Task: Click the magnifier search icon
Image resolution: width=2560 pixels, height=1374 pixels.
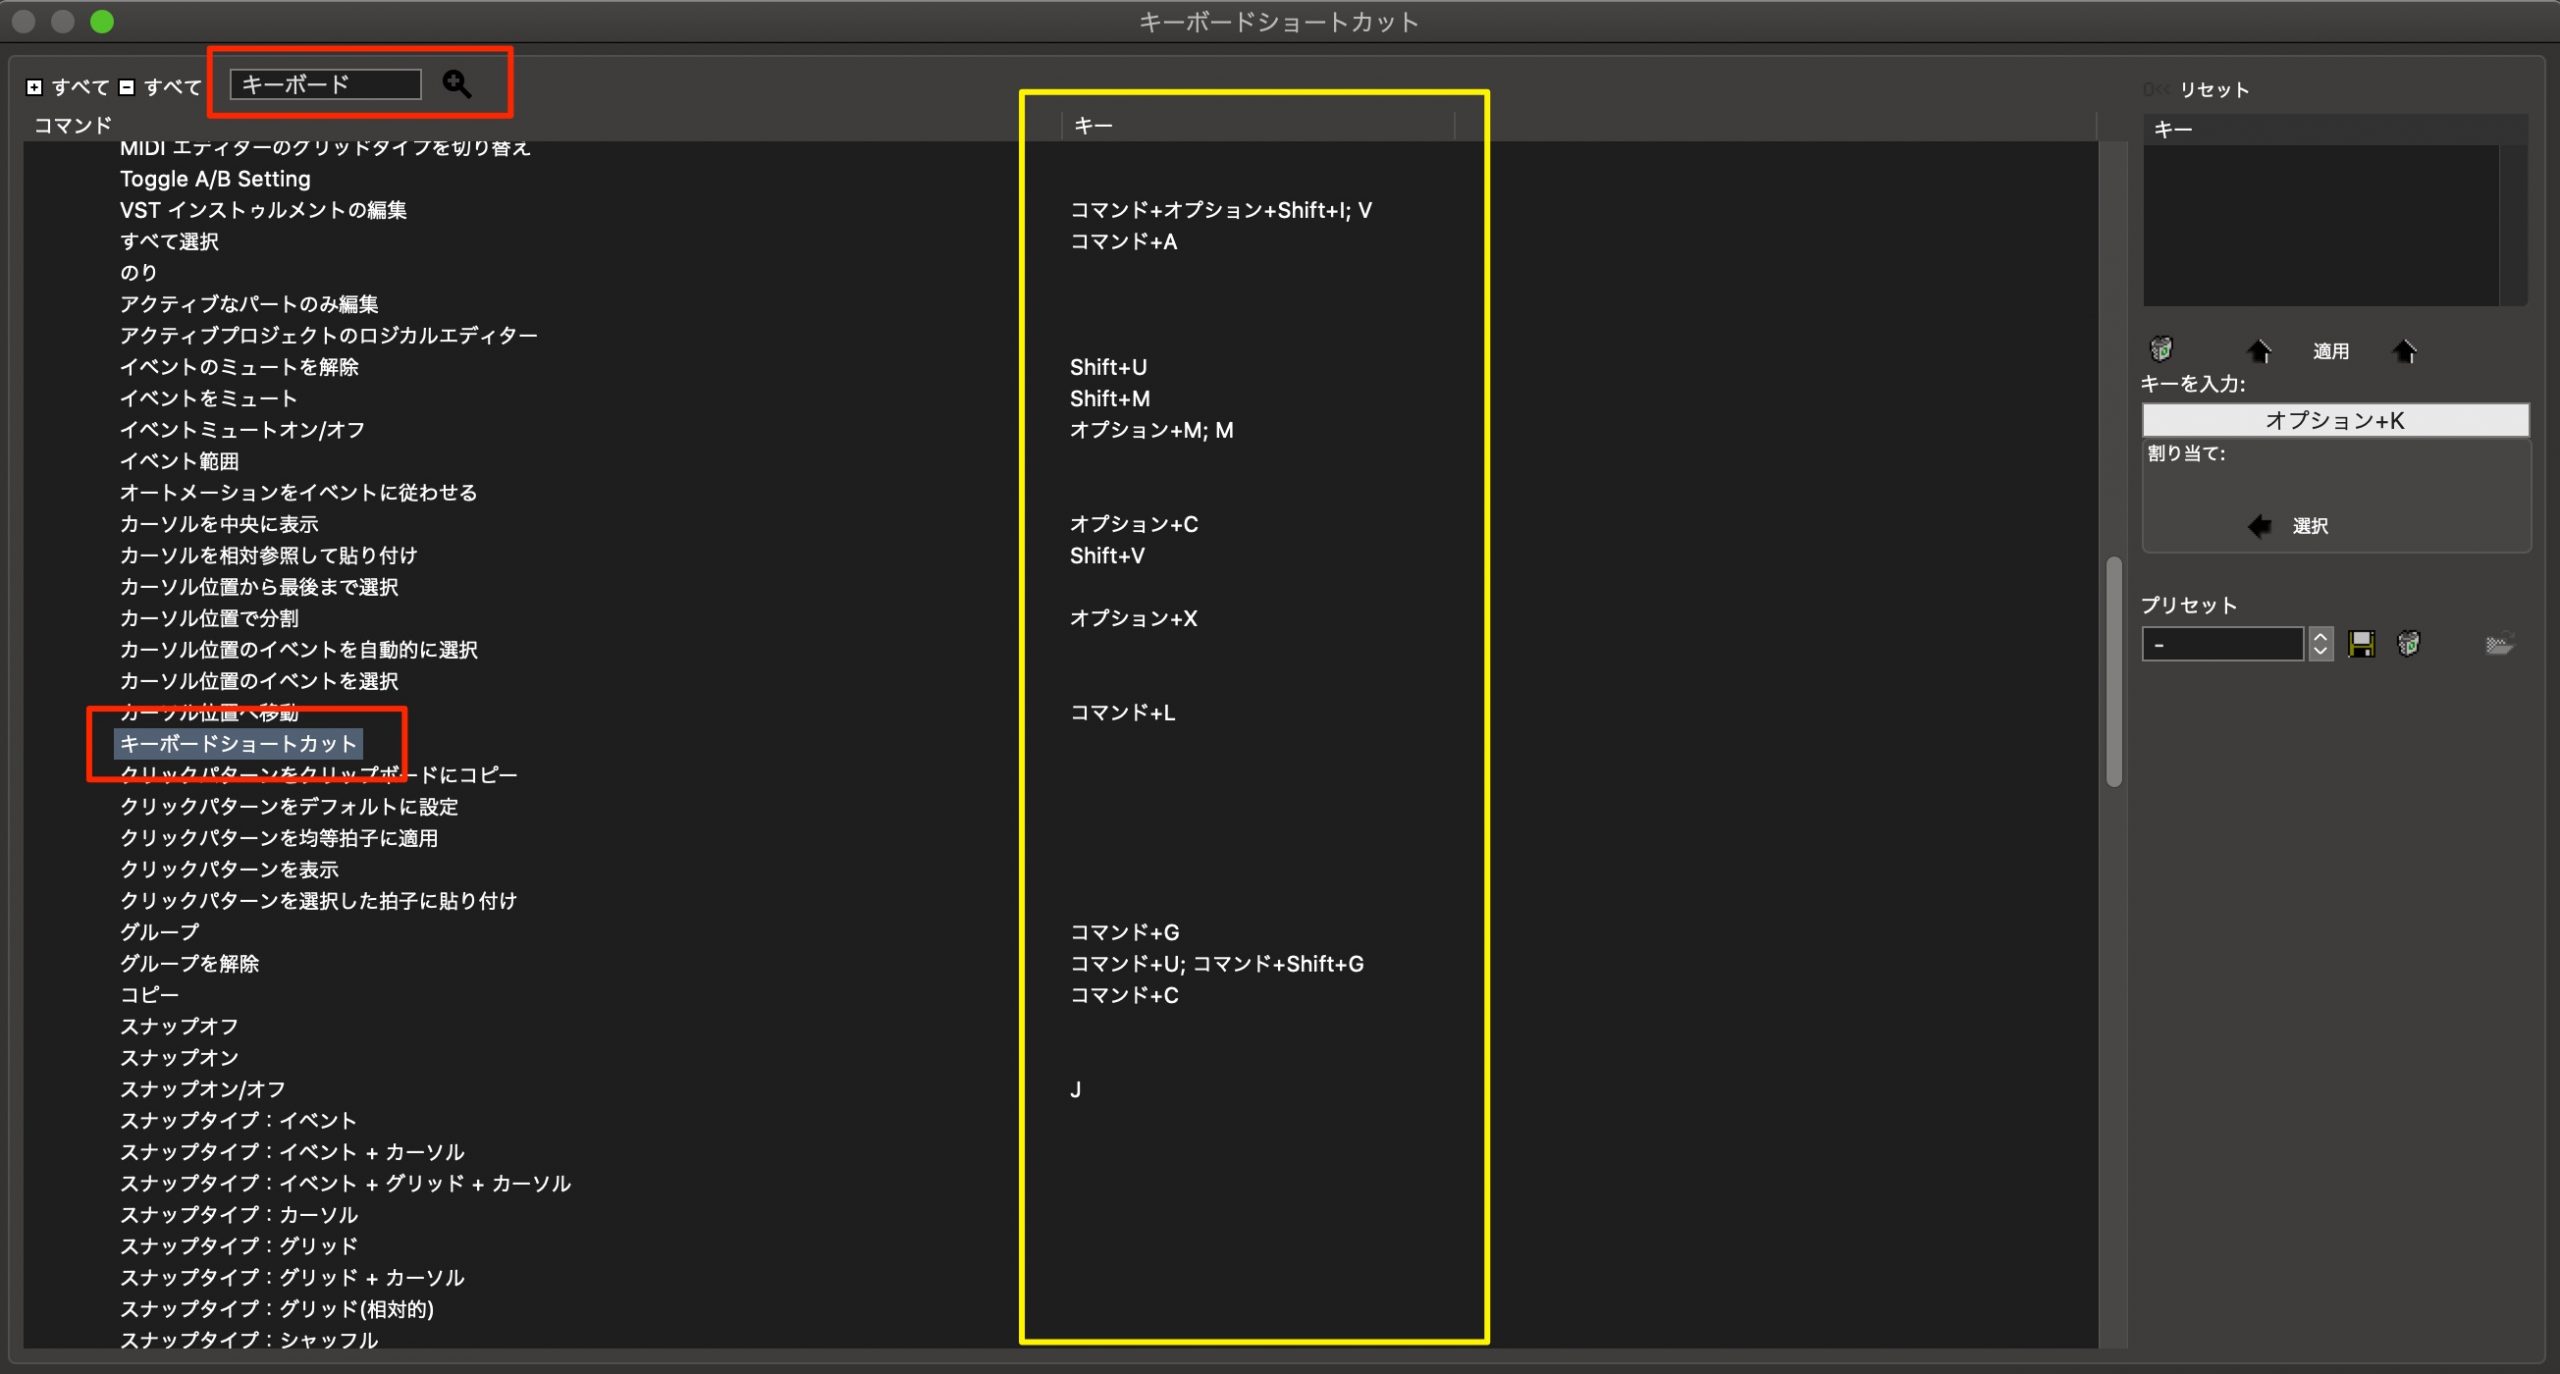Action: [x=457, y=84]
